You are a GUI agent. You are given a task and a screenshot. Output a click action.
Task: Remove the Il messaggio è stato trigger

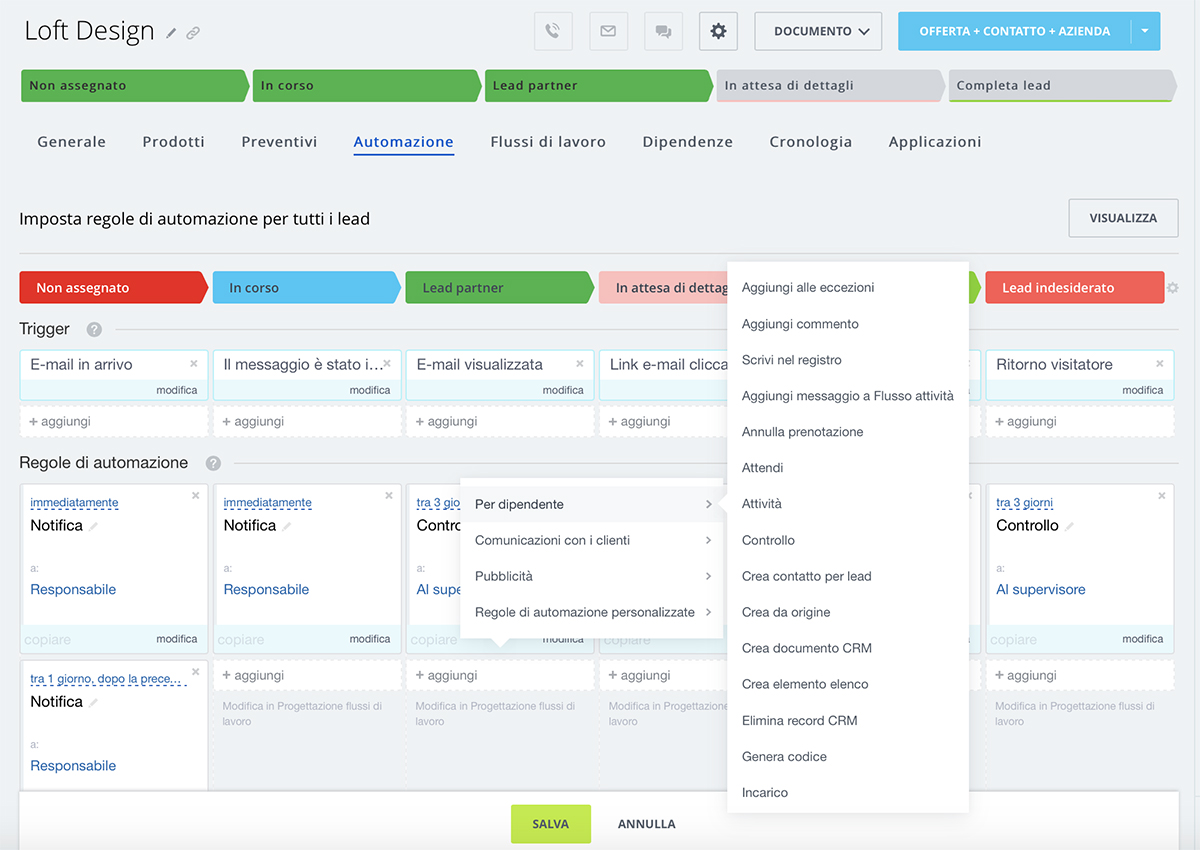tap(387, 363)
